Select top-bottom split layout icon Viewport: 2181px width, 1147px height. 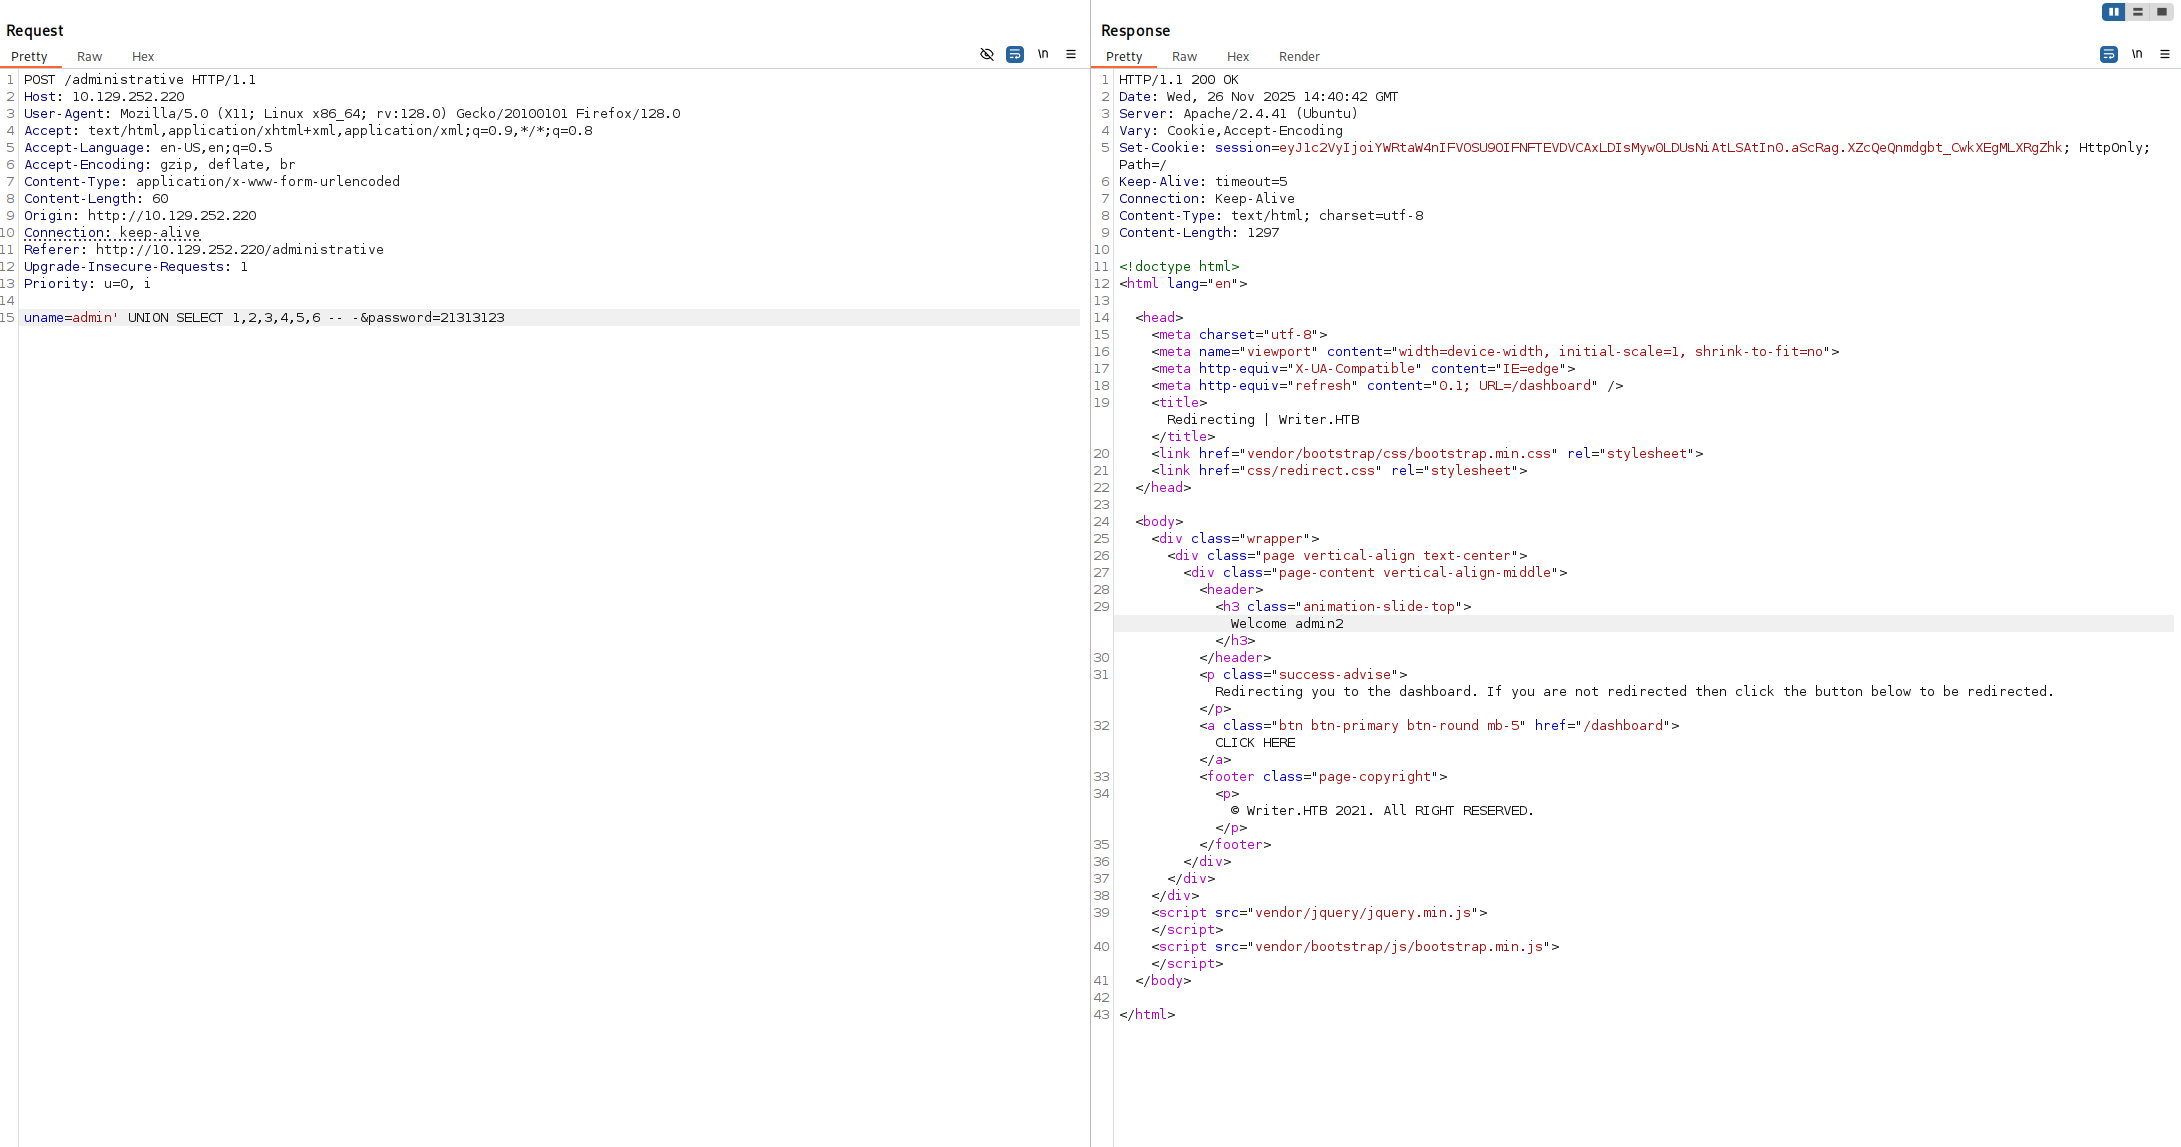coord(2138,12)
